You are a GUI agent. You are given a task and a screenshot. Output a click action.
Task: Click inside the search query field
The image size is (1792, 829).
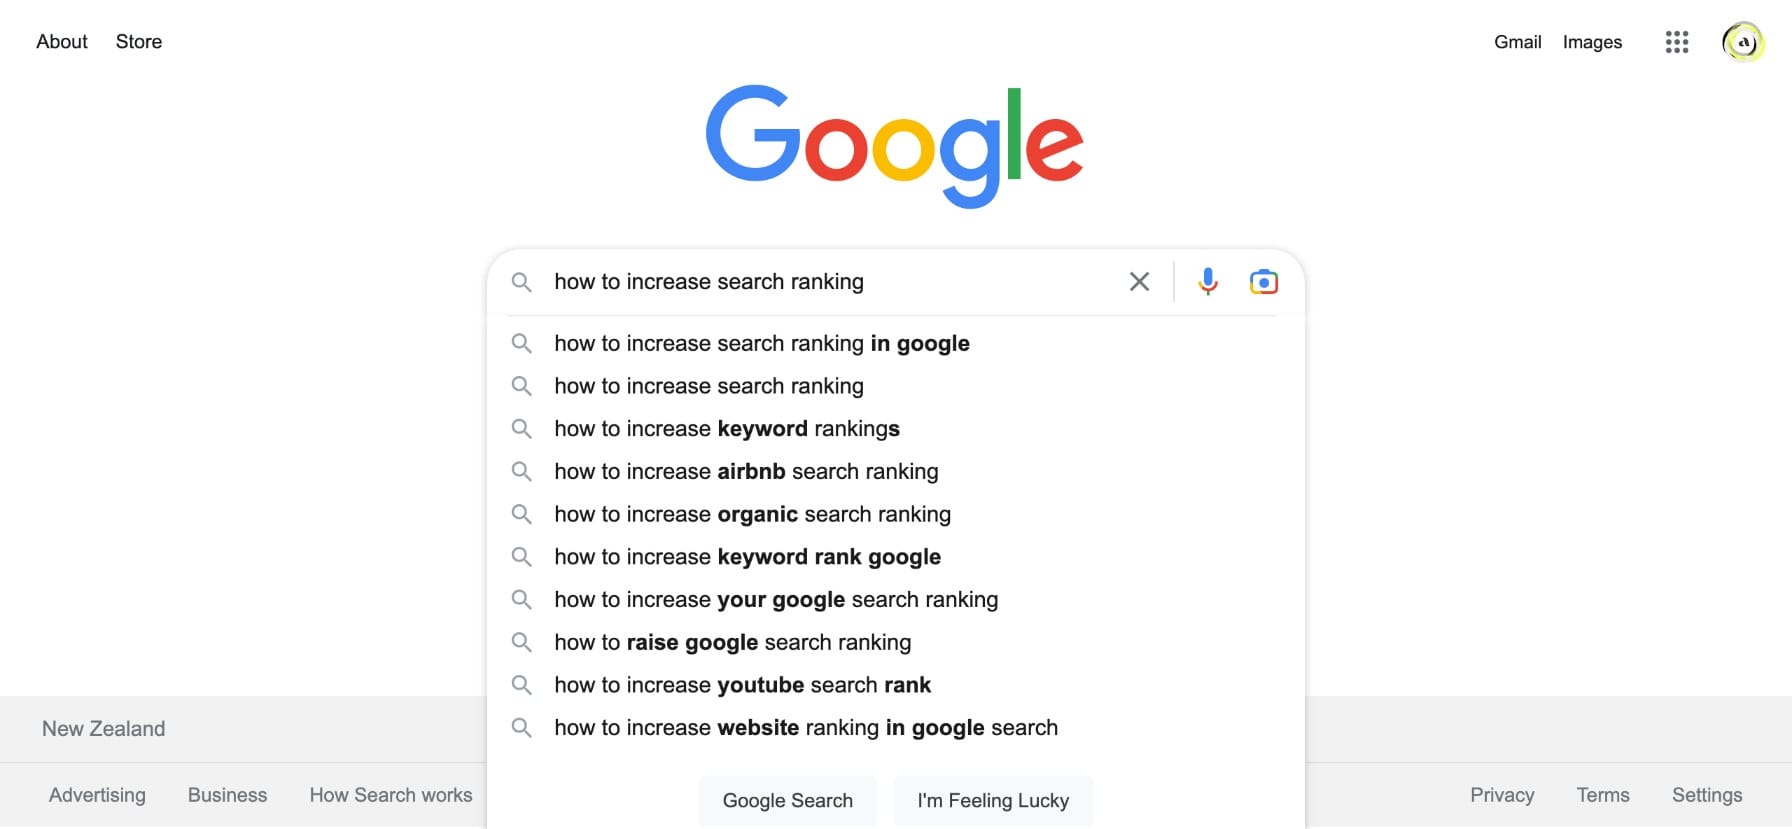[x=835, y=282]
